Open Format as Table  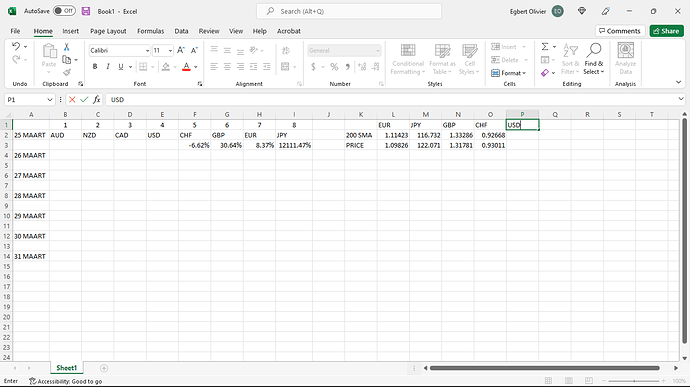click(x=442, y=59)
